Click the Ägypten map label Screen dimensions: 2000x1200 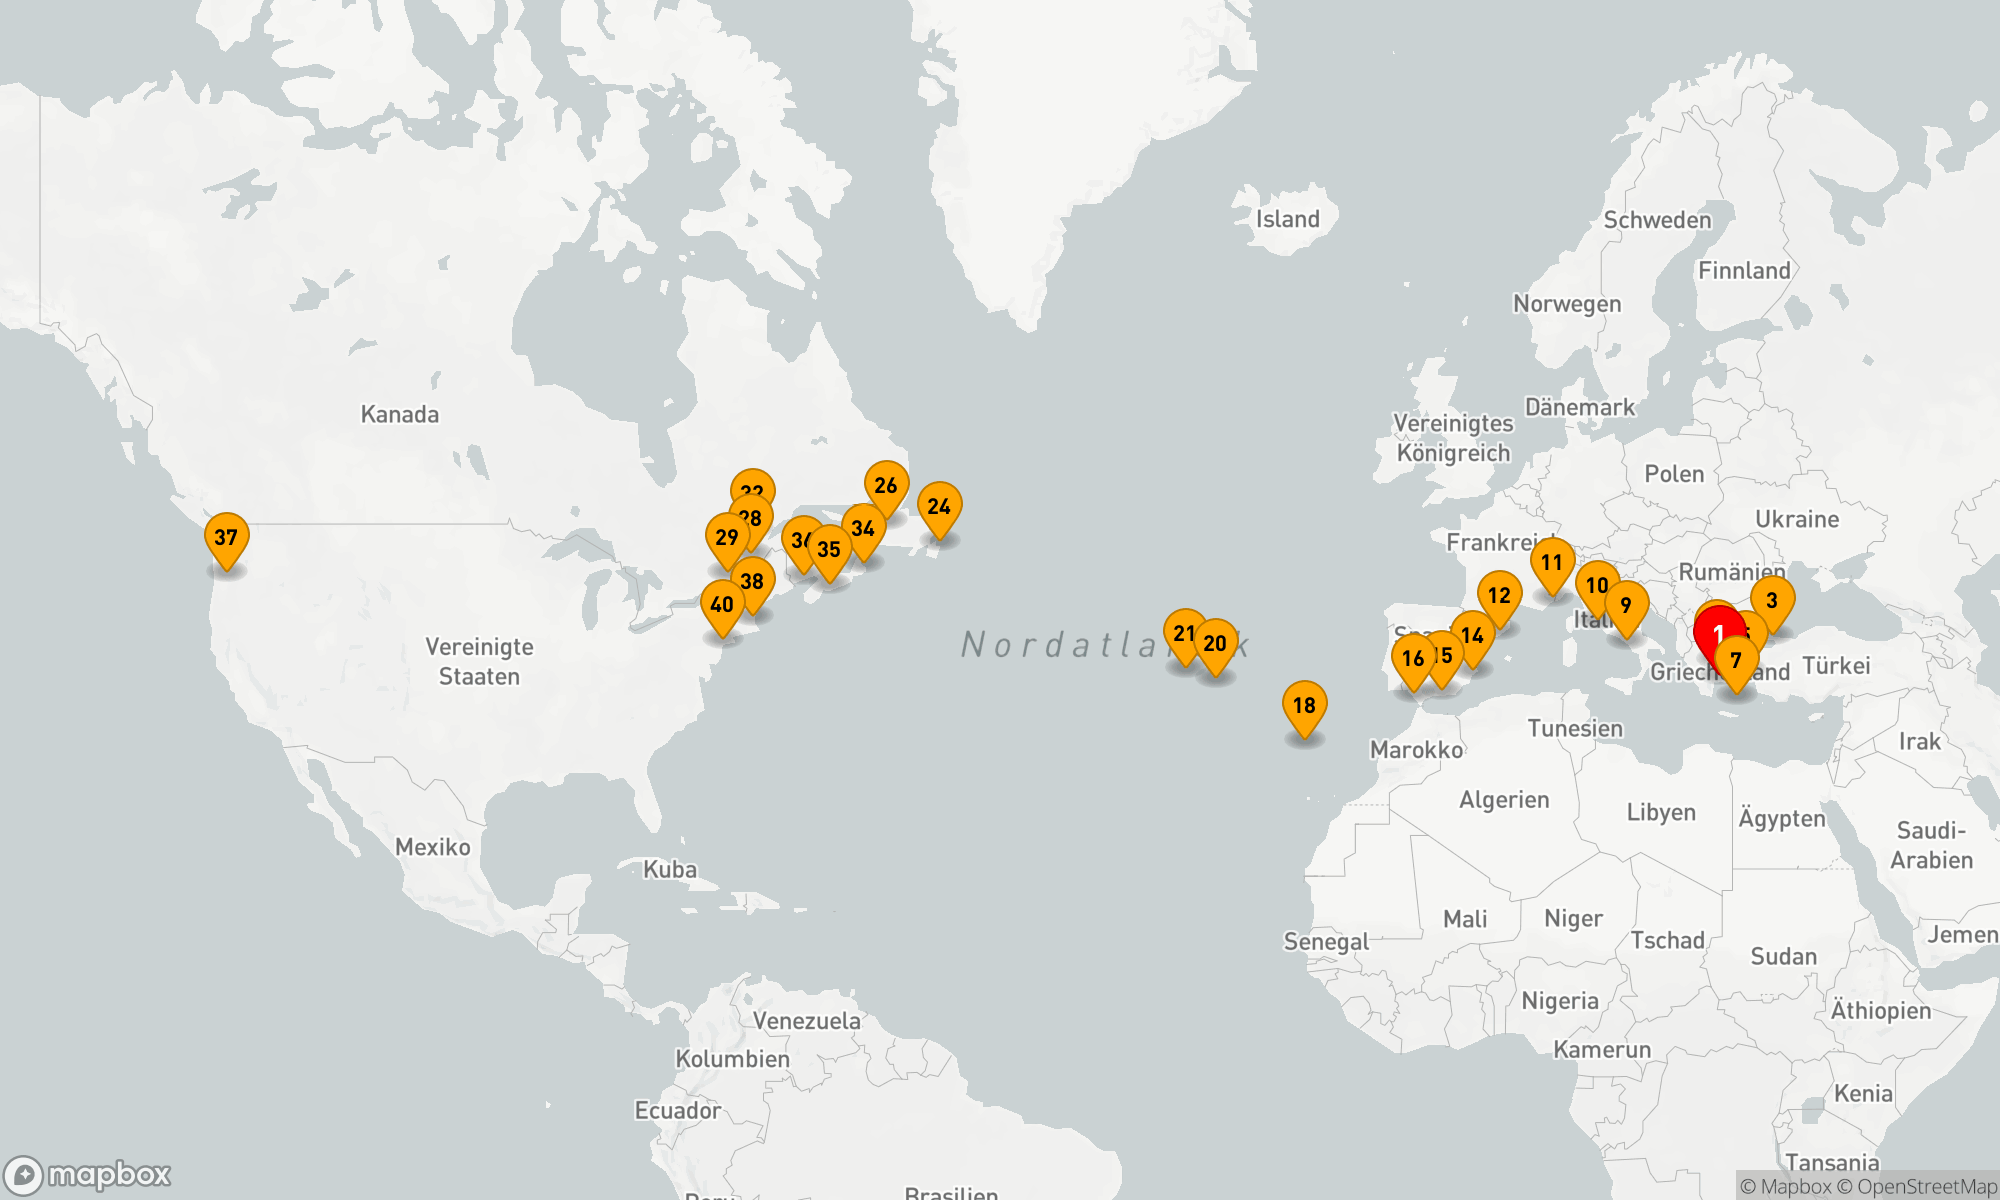1782,818
